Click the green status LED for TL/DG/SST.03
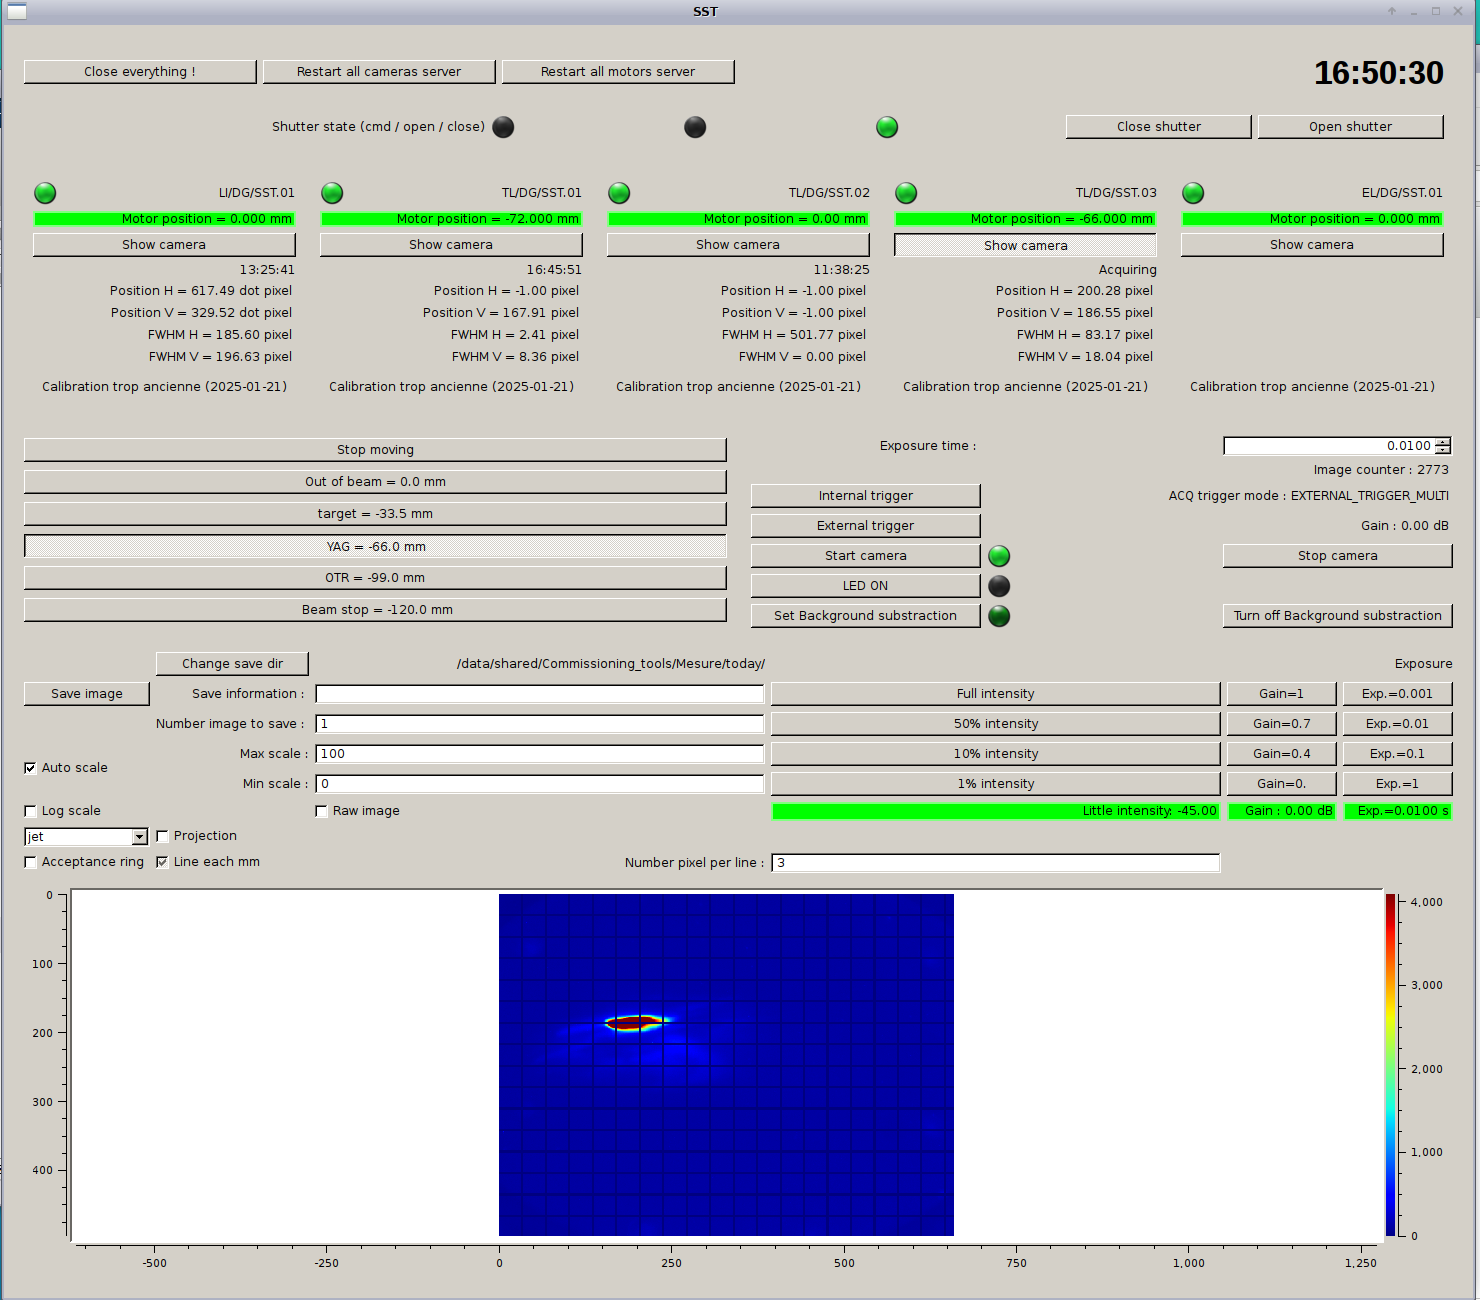 [906, 193]
